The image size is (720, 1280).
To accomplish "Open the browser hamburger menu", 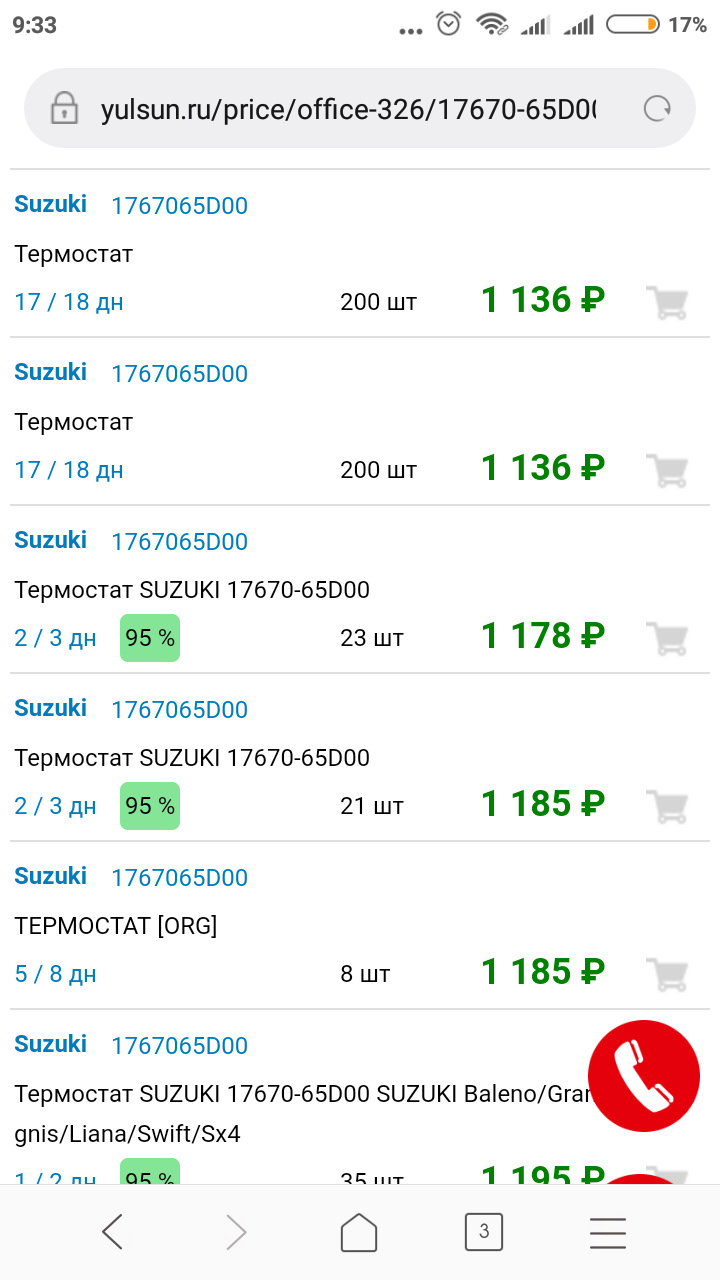I will point(607,1232).
